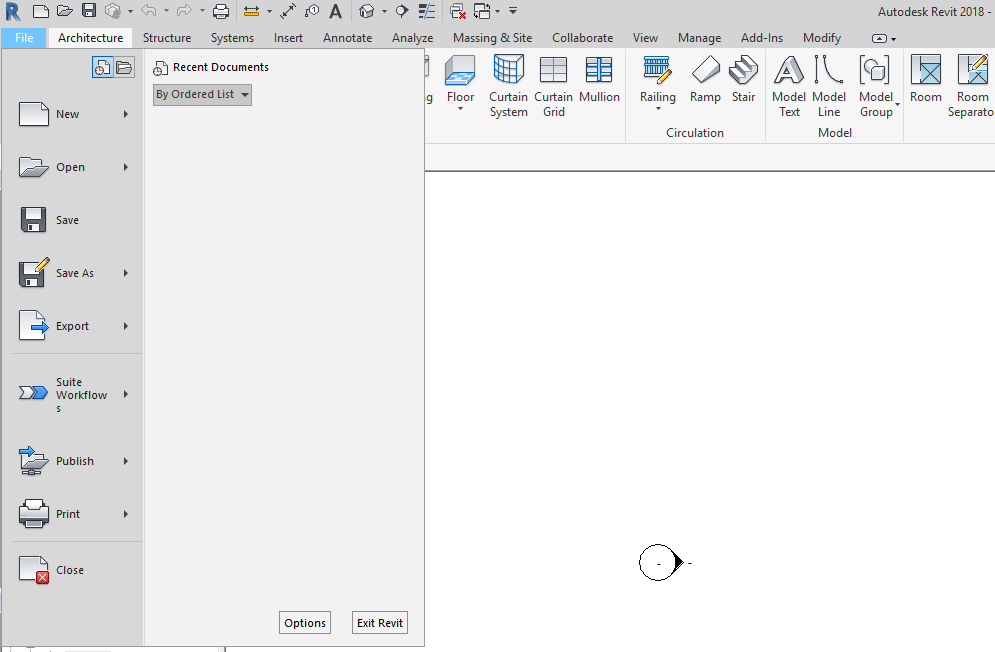The image size is (995, 652).
Task: Select the Railing tool
Action: pos(657,79)
